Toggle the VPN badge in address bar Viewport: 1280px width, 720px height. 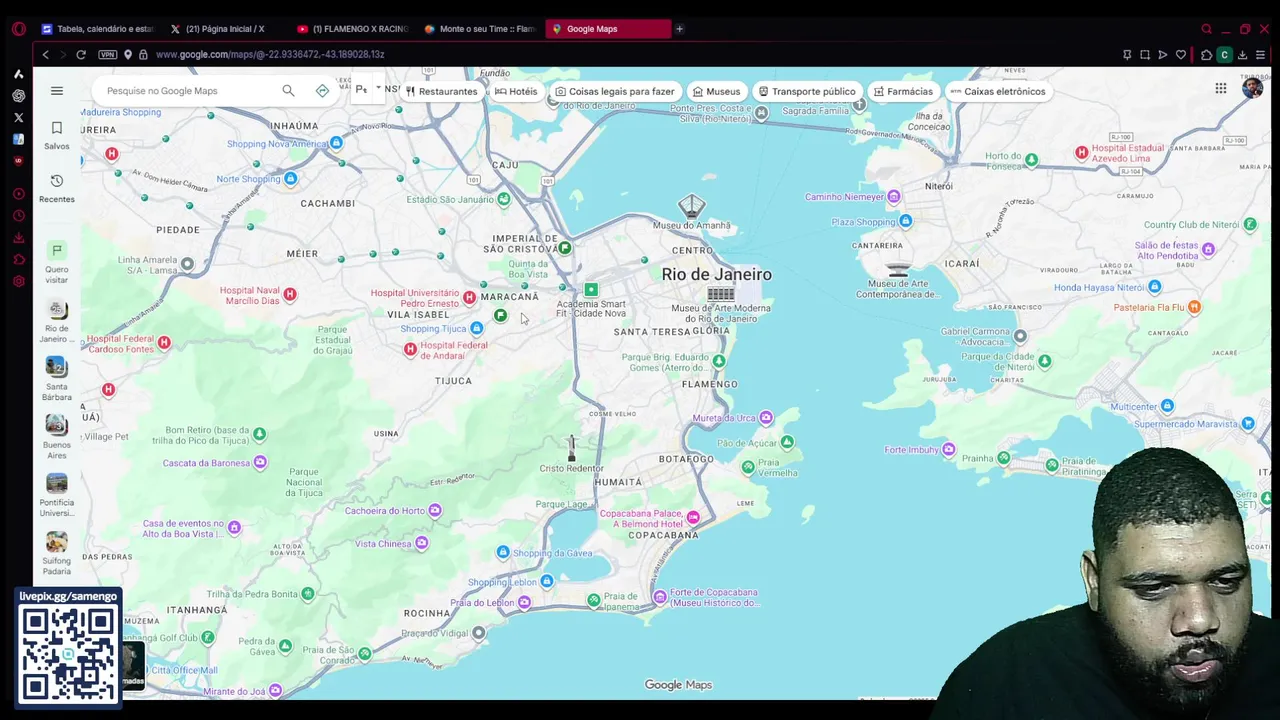pyautogui.click(x=108, y=54)
